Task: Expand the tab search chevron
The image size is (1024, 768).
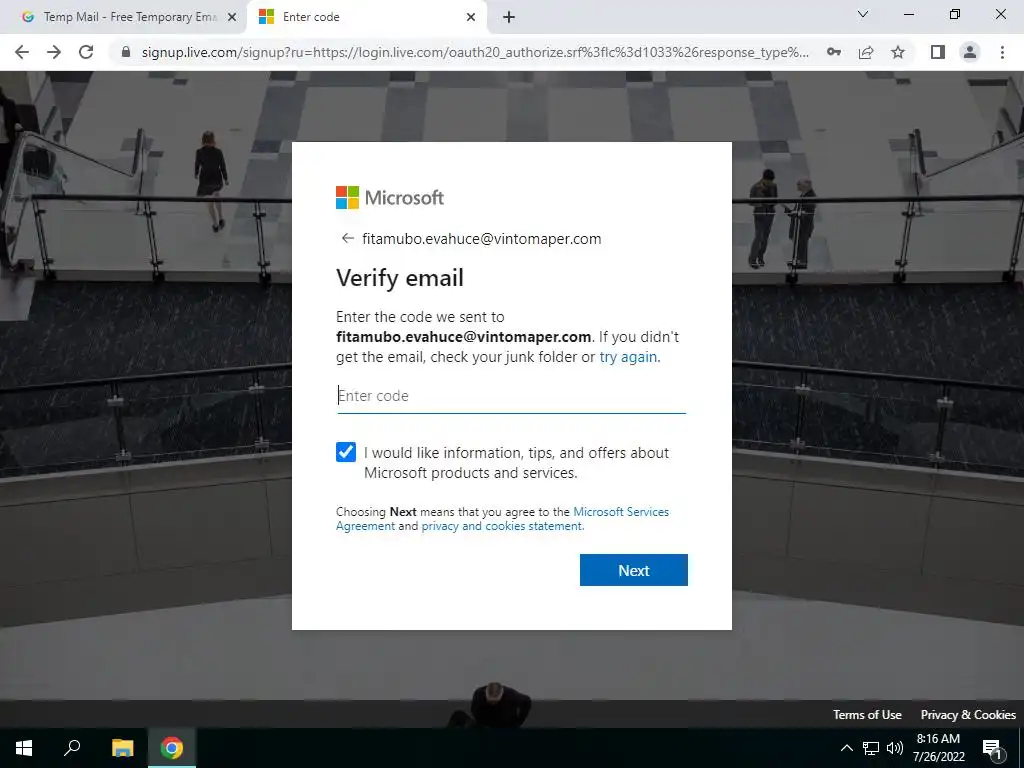Action: pyautogui.click(x=863, y=14)
